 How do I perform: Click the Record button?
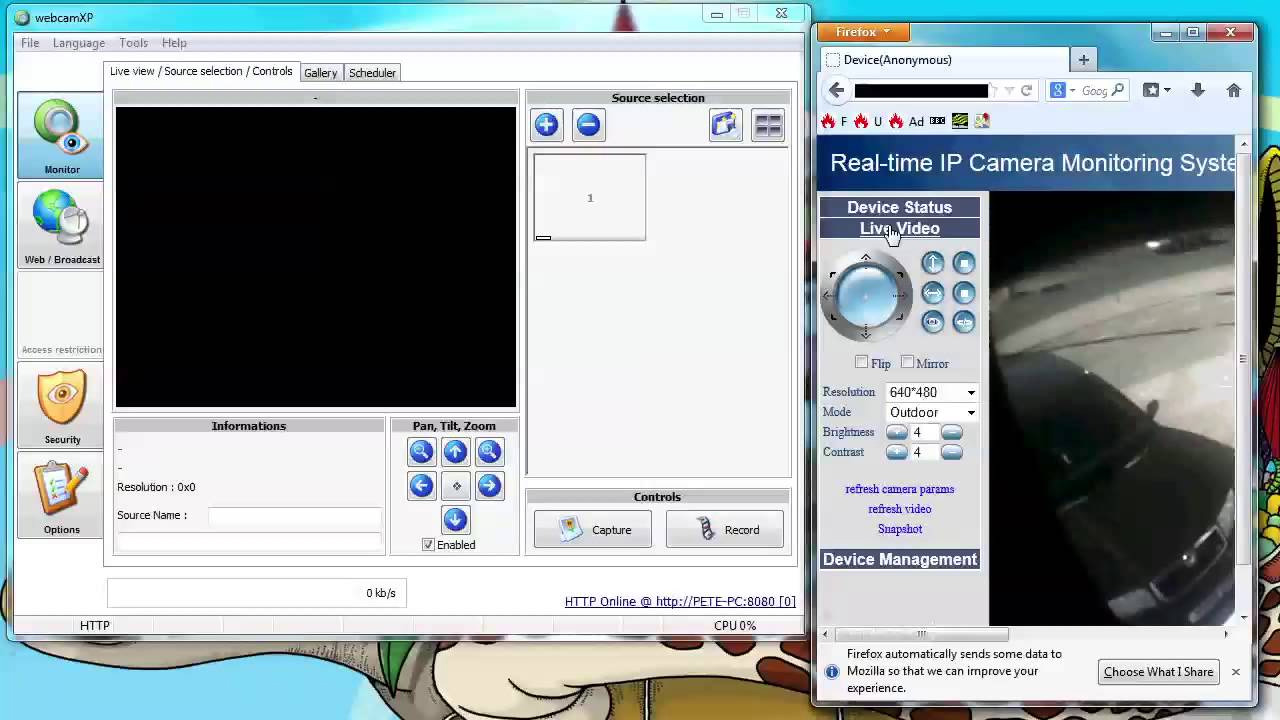pos(725,530)
